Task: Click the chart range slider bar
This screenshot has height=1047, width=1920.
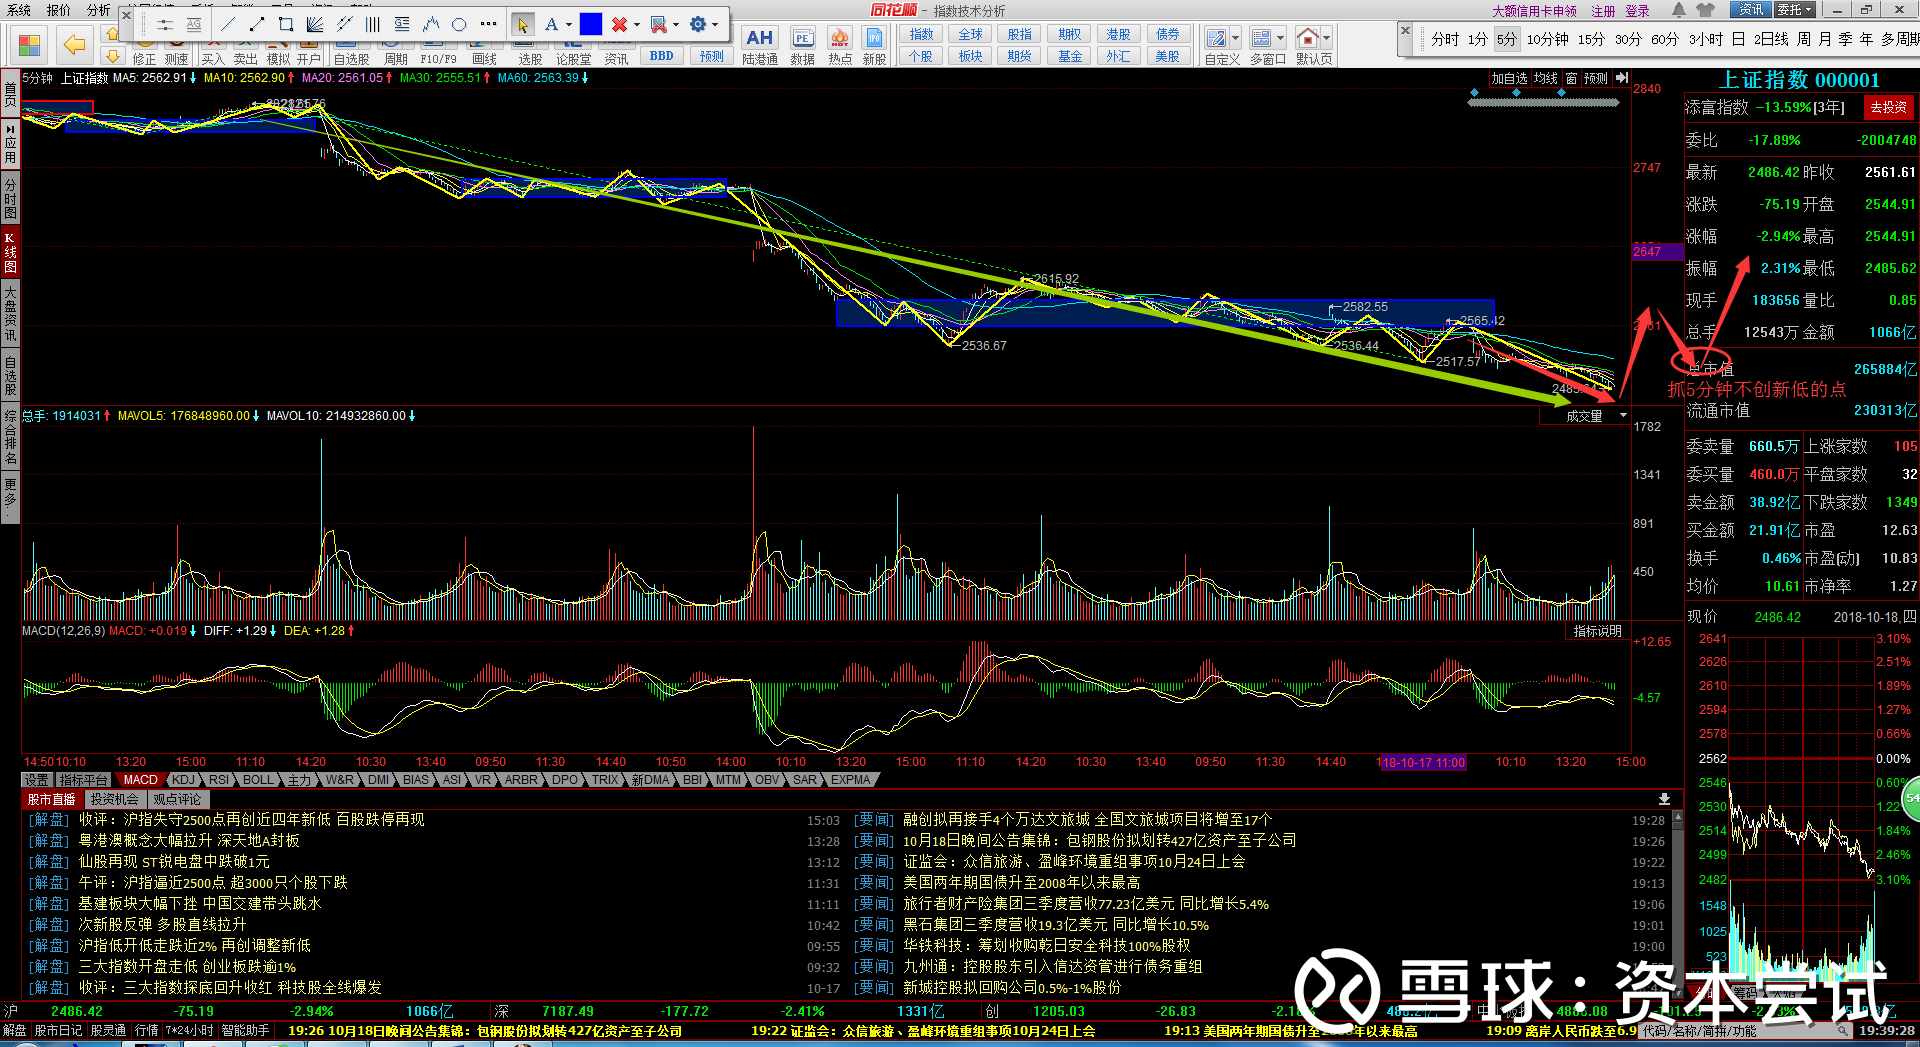Action: tap(1543, 102)
